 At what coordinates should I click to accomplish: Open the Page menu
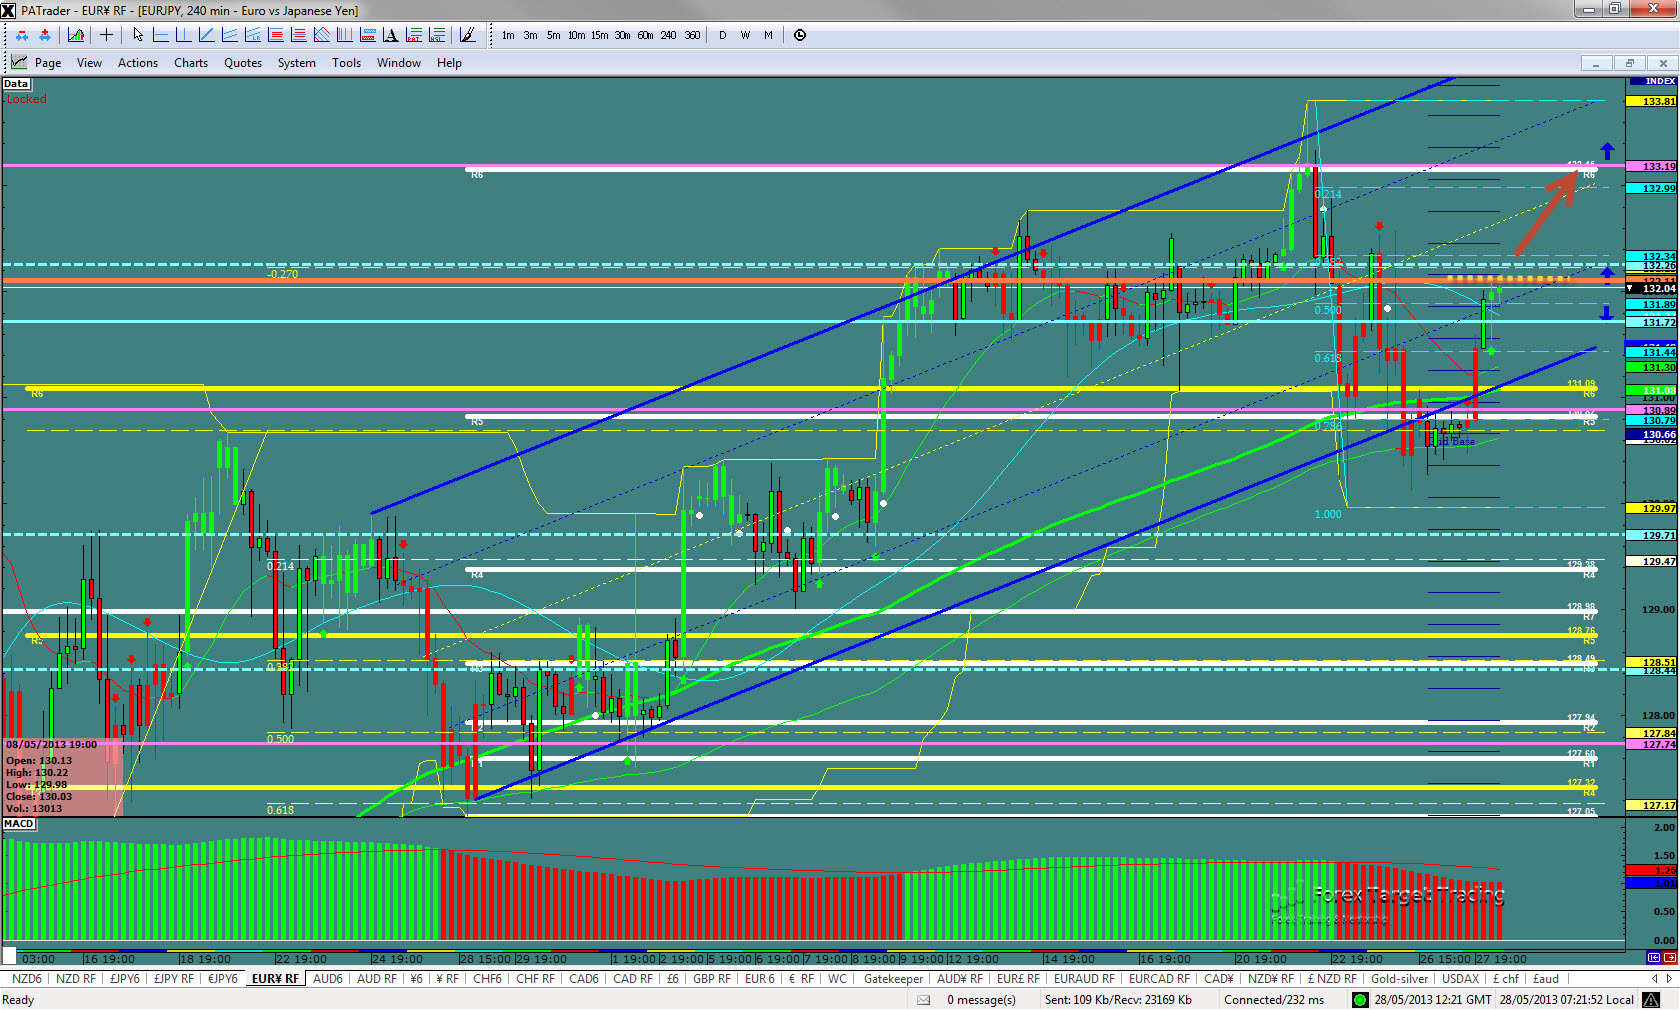48,63
